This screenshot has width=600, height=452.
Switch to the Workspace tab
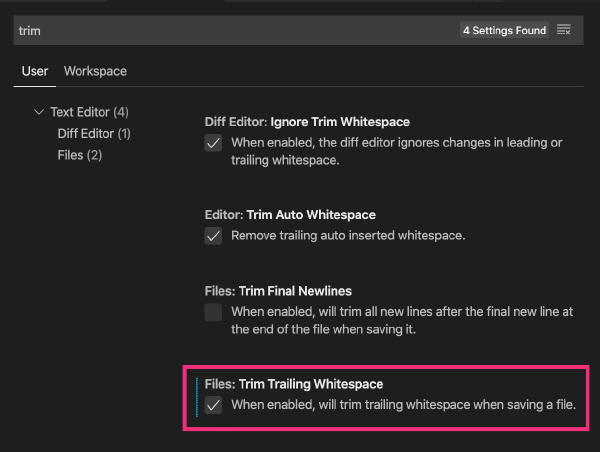click(x=95, y=71)
